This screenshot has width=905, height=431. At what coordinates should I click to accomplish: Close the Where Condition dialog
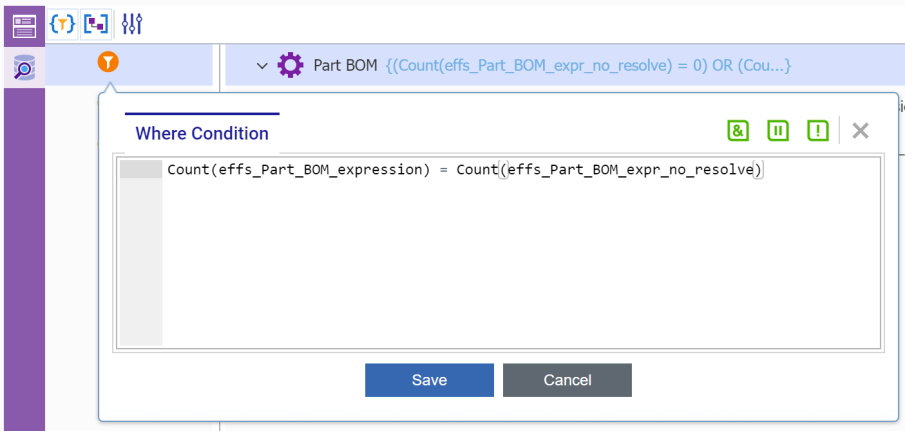860,131
